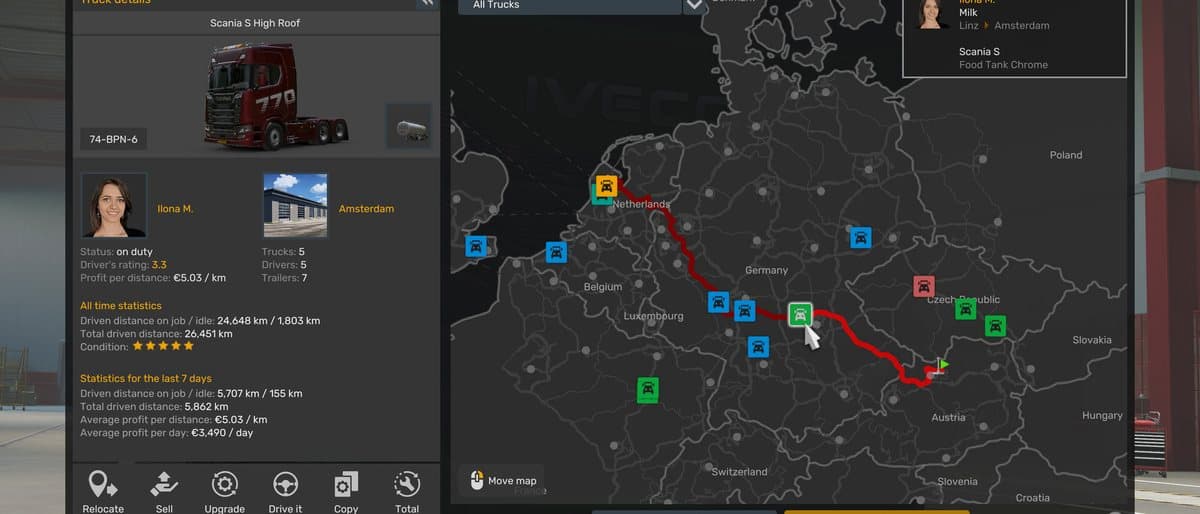Select the green truck marker nearest Slovakia
Viewport: 1200px width, 514px height.
click(995, 326)
